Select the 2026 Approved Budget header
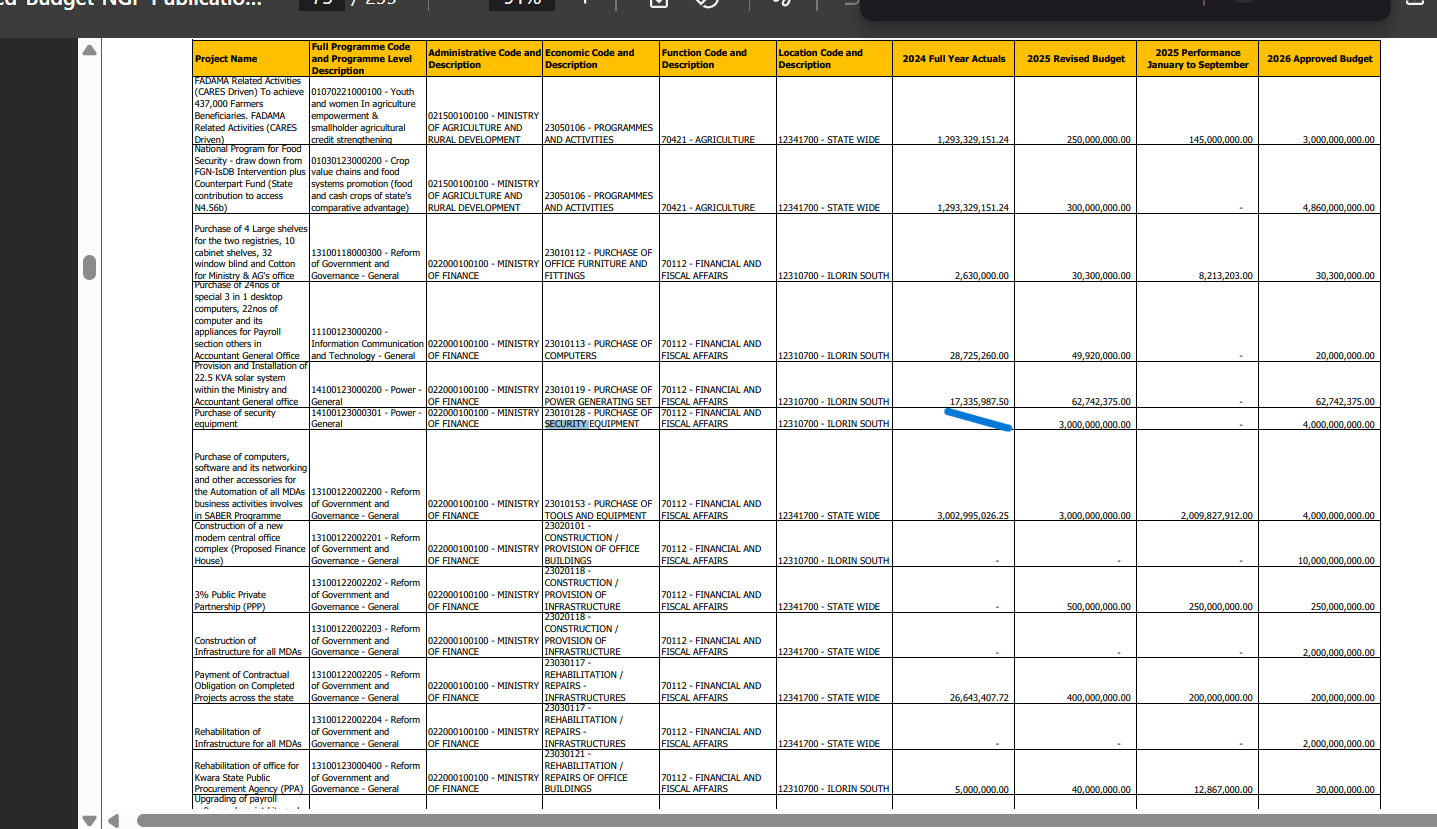The height and width of the screenshot is (829, 1437). click(x=1319, y=59)
